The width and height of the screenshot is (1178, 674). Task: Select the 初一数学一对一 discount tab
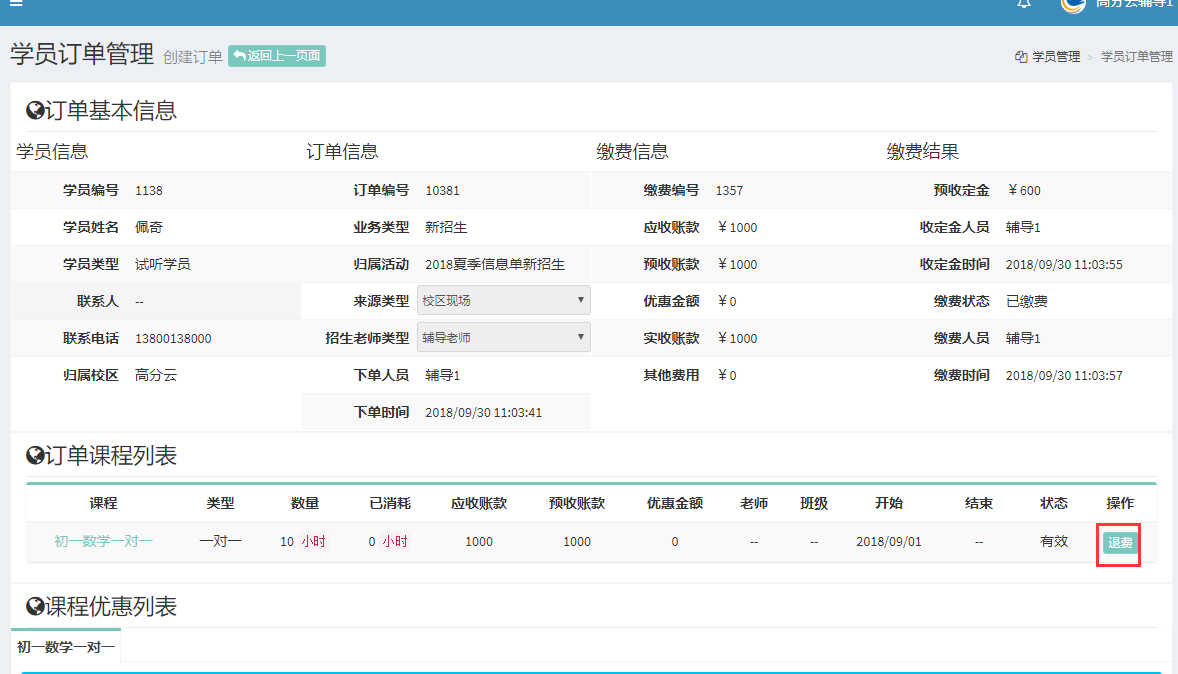(x=66, y=648)
